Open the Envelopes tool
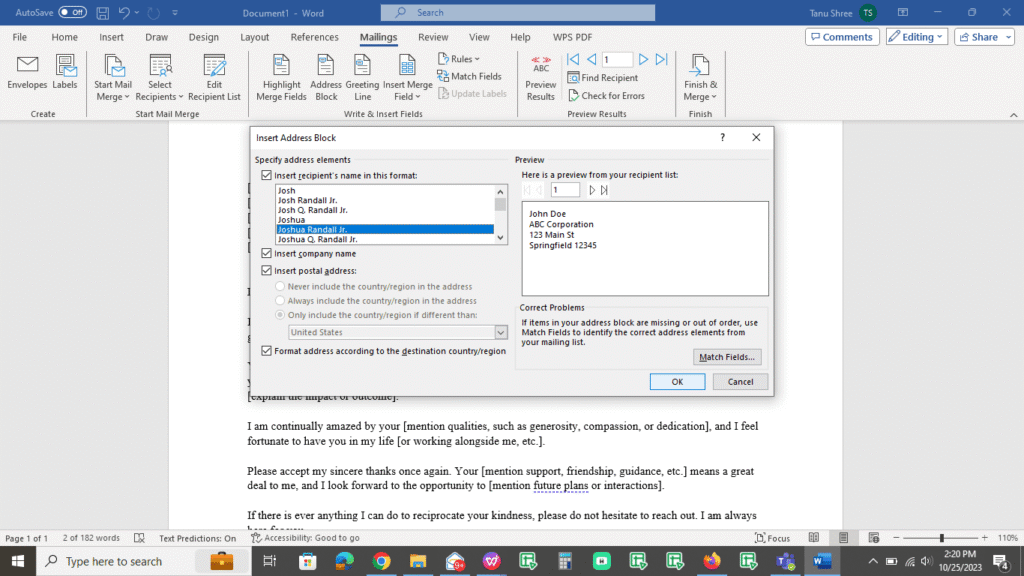Screen dimensions: 1024x576 pos(27,72)
